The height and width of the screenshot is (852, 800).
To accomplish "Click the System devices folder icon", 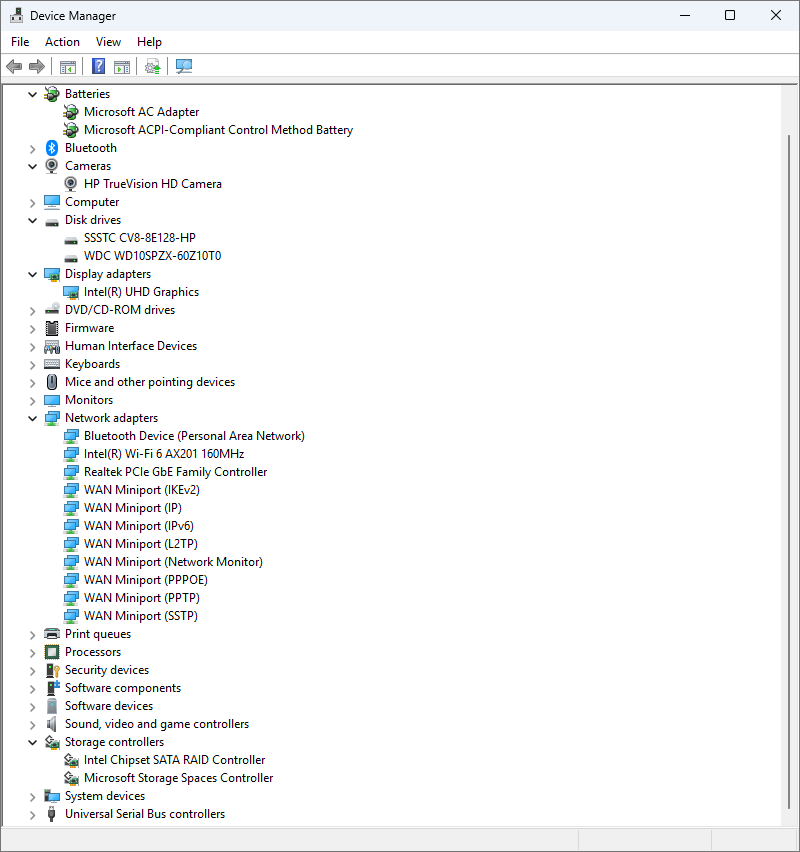I will [52, 796].
